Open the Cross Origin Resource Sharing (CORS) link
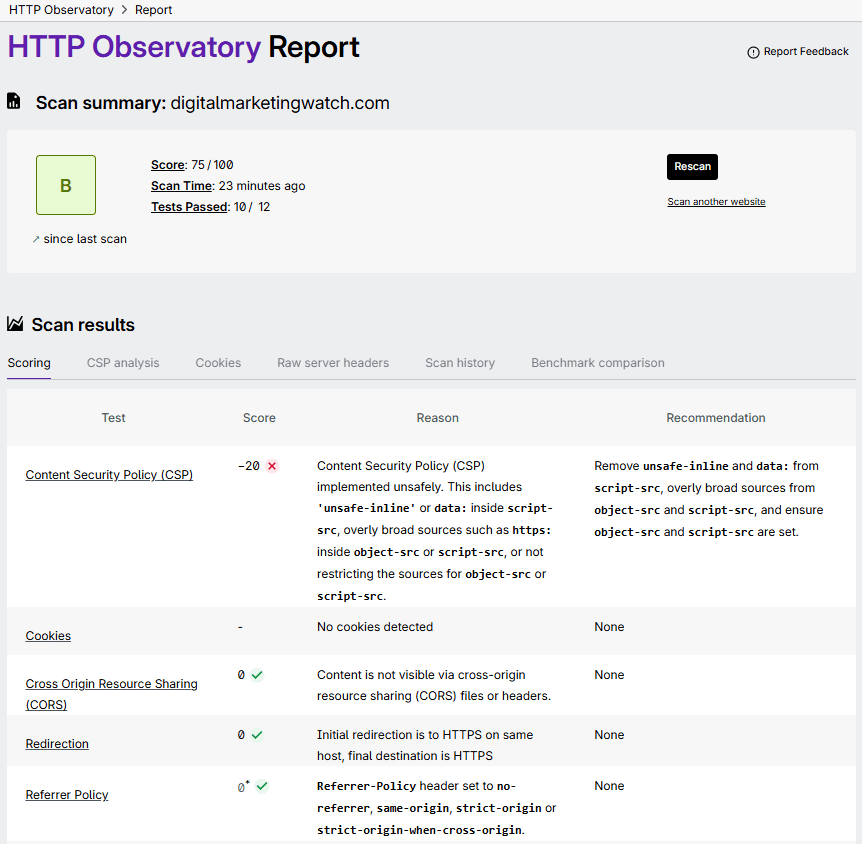862x844 pixels. tap(112, 694)
